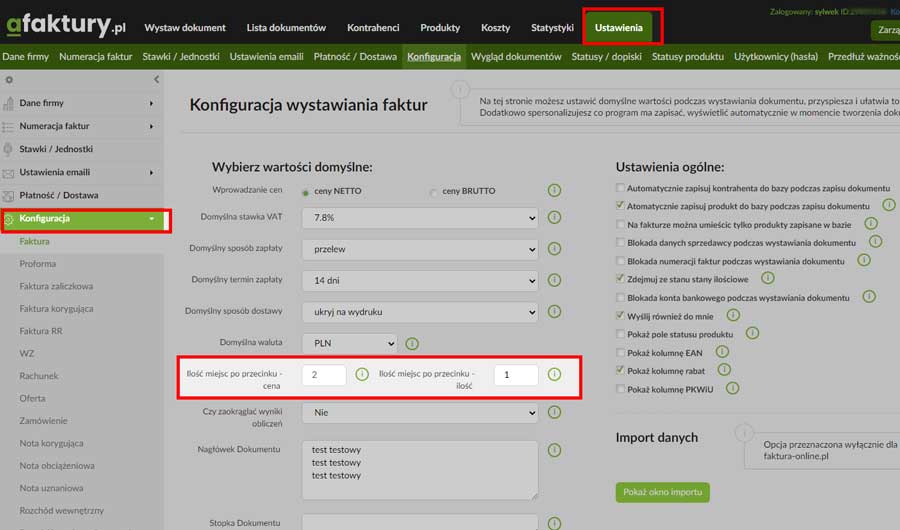Click the Nagłówek Dokumentu text area

click(x=419, y=469)
